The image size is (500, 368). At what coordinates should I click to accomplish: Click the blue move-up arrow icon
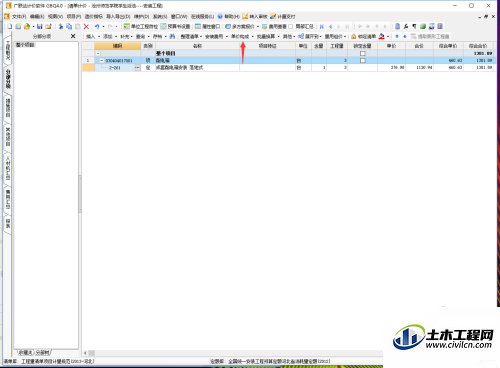click(x=397, y=36)
